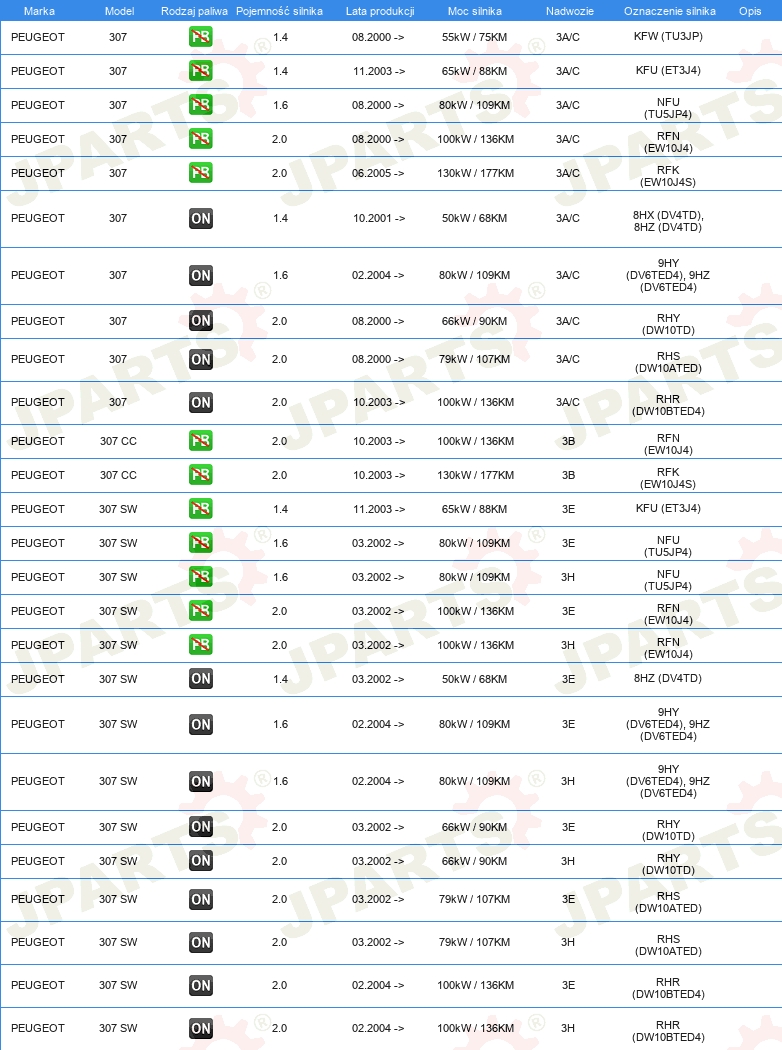782x1050 pixels.
Task: Click the ON icon in the 307 SW 3E 9HY row
Action: [x=201, y=725]
